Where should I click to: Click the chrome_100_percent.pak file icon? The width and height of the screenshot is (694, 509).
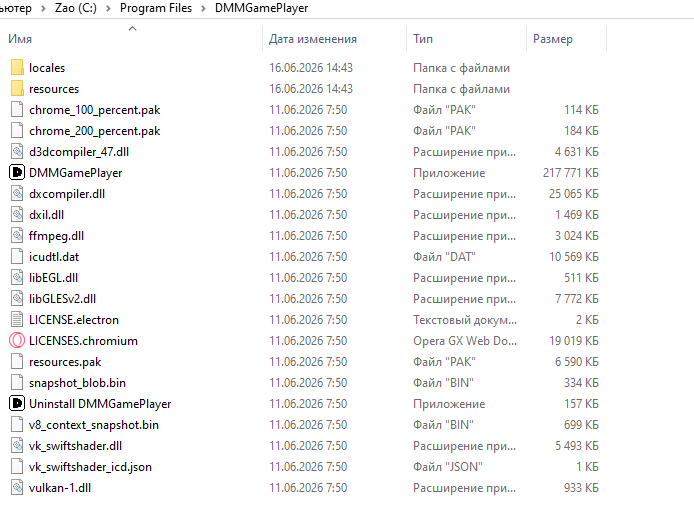[17, 110]
